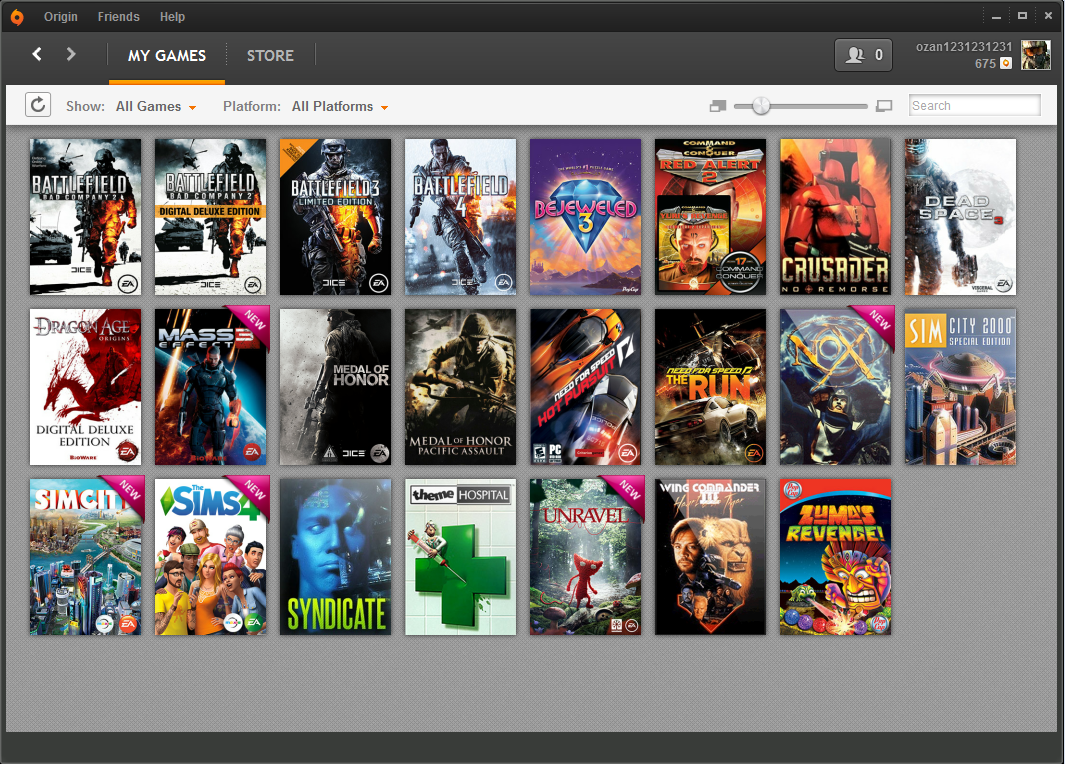Select the Mass Effect 3 tile
This screenshot has width=1065, height=764.
211,386
